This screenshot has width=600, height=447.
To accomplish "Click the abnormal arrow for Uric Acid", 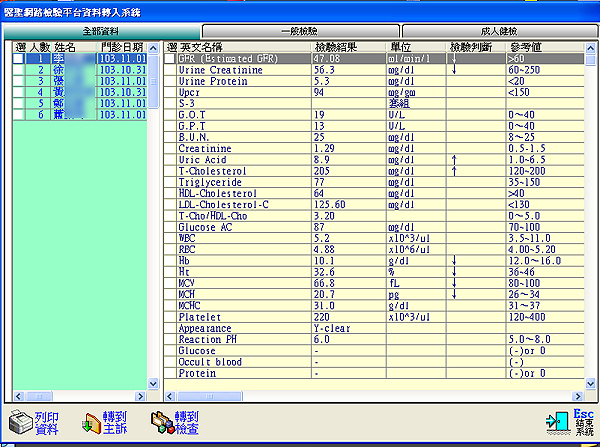I will point(453,160).
